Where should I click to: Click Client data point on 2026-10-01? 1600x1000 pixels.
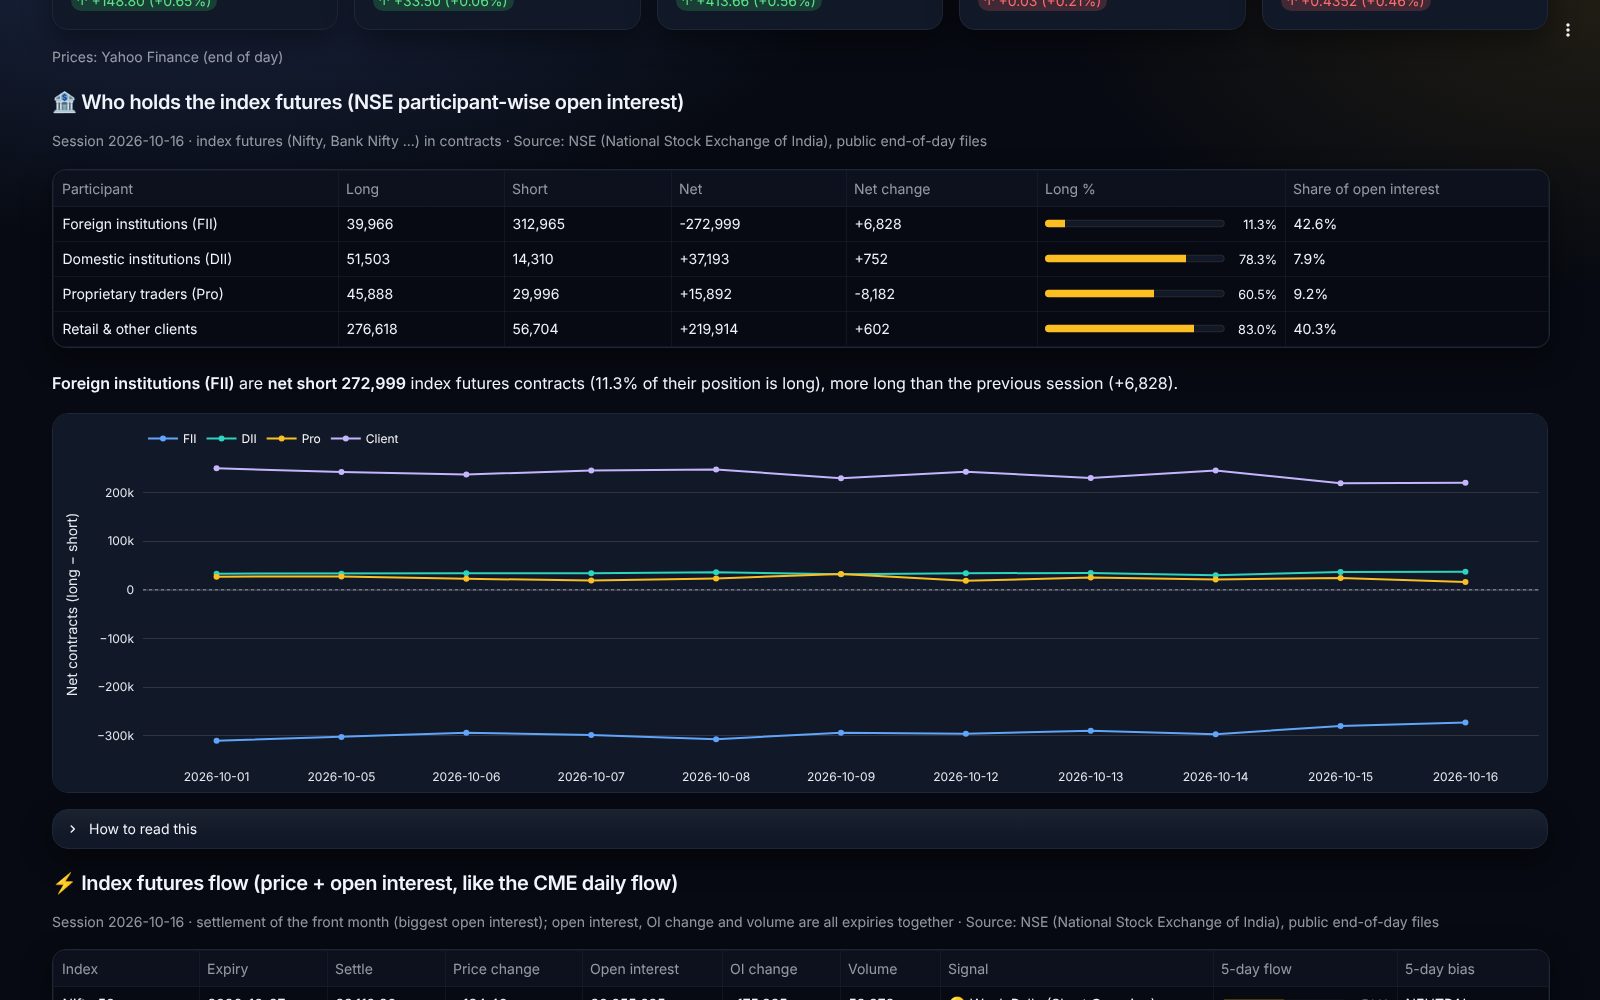tap(217, 468)
